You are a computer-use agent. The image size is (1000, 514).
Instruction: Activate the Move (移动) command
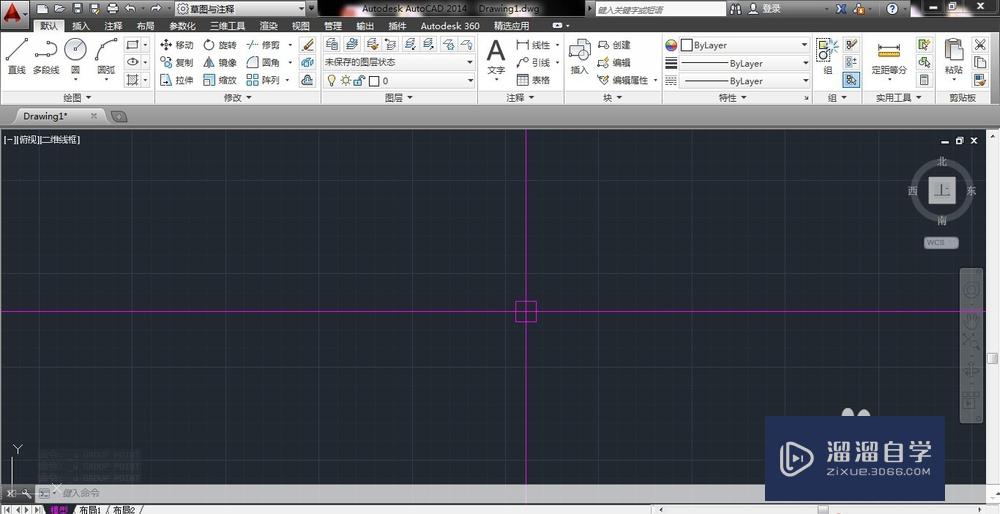click(x=176, y=45)
